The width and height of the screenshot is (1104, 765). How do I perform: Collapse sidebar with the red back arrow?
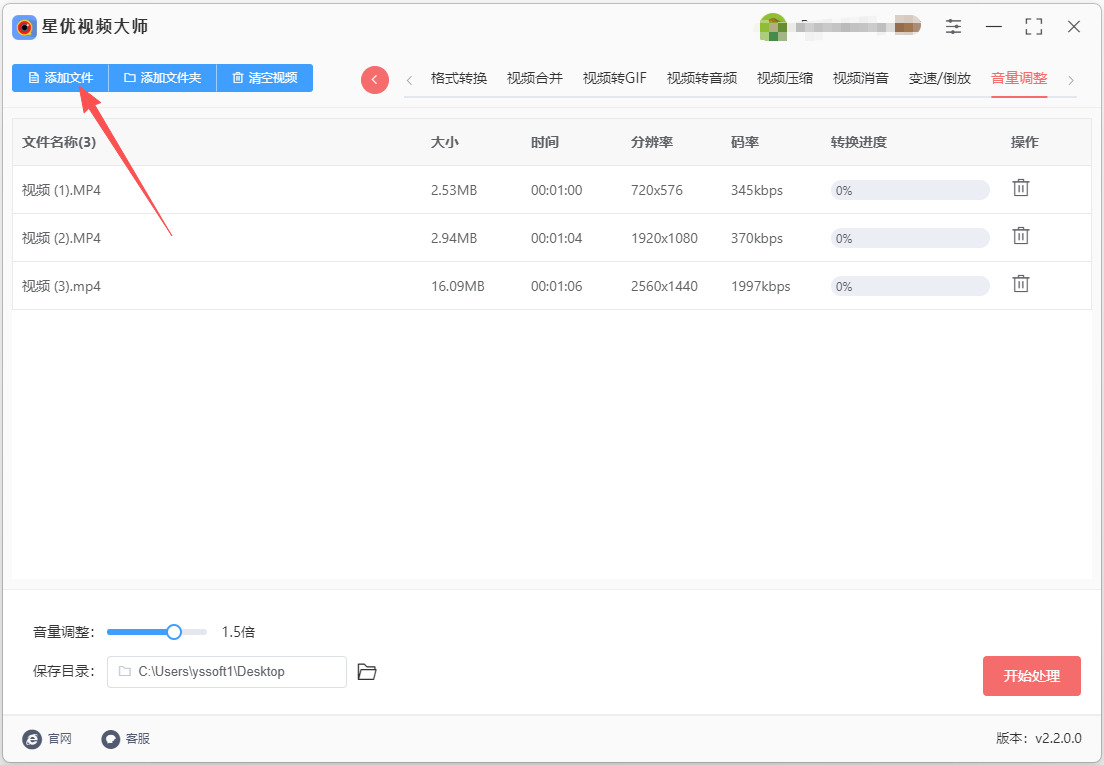[375, 80]
